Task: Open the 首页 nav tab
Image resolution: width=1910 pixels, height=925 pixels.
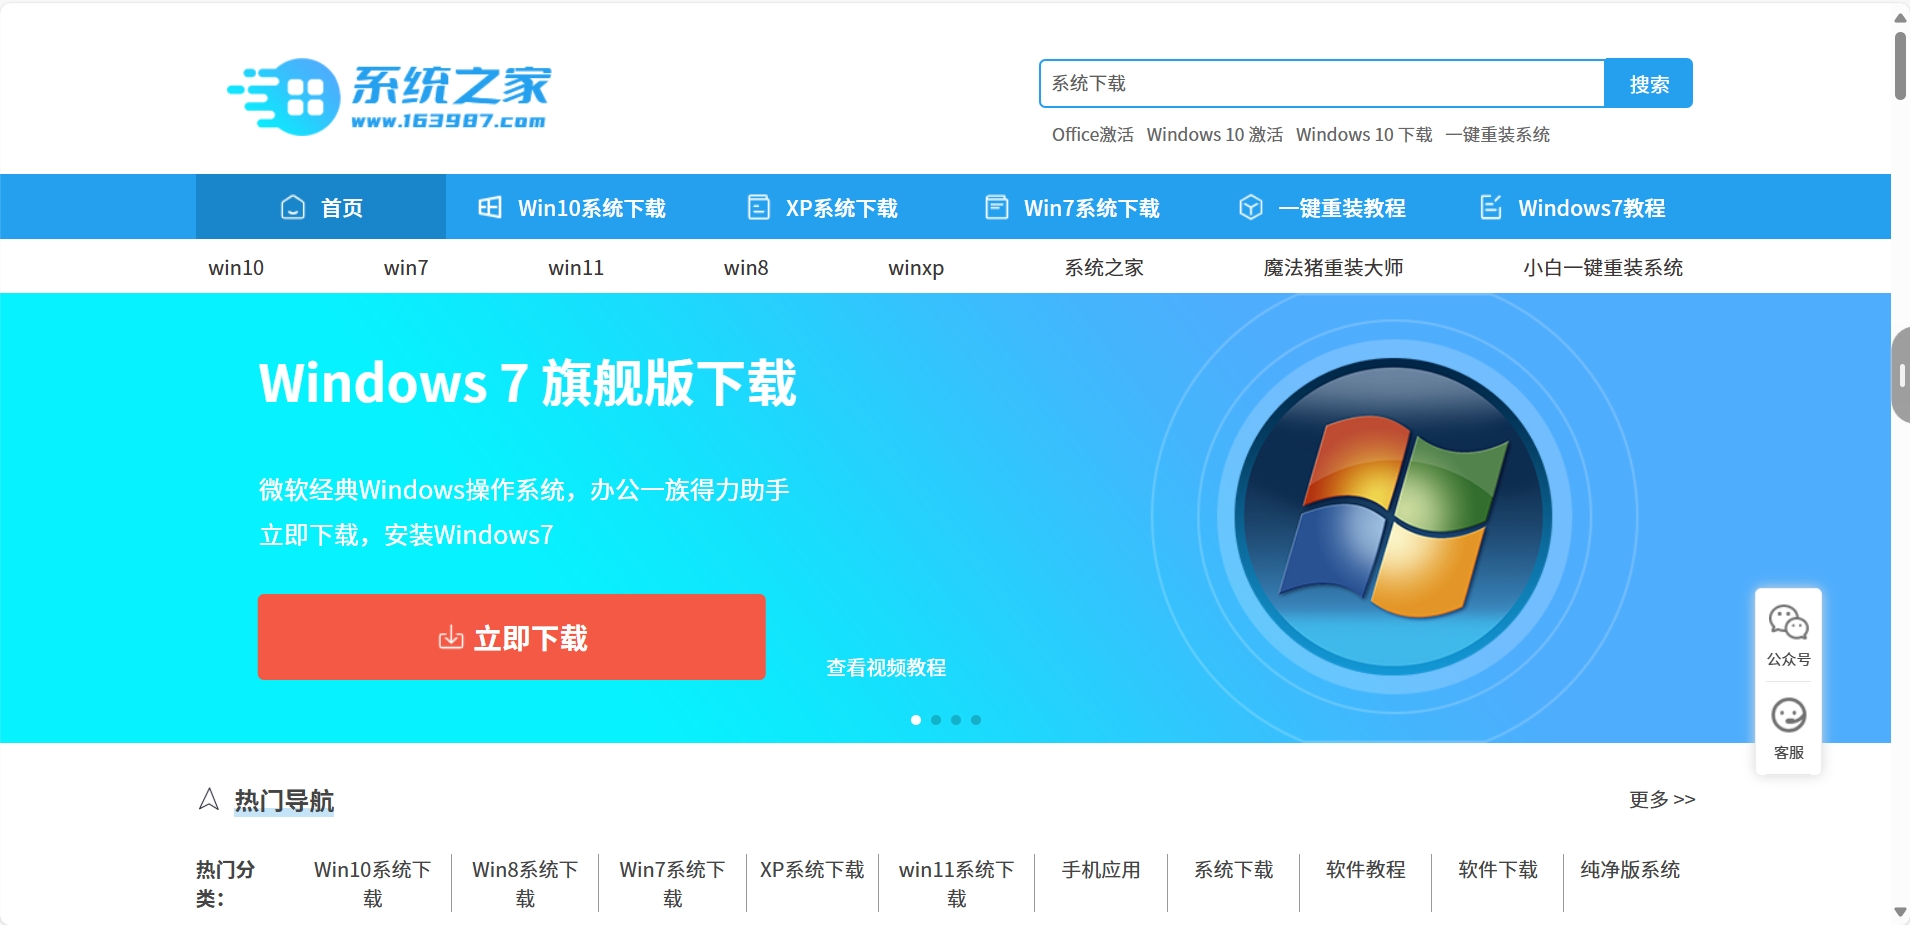Action: coord(321,207)
